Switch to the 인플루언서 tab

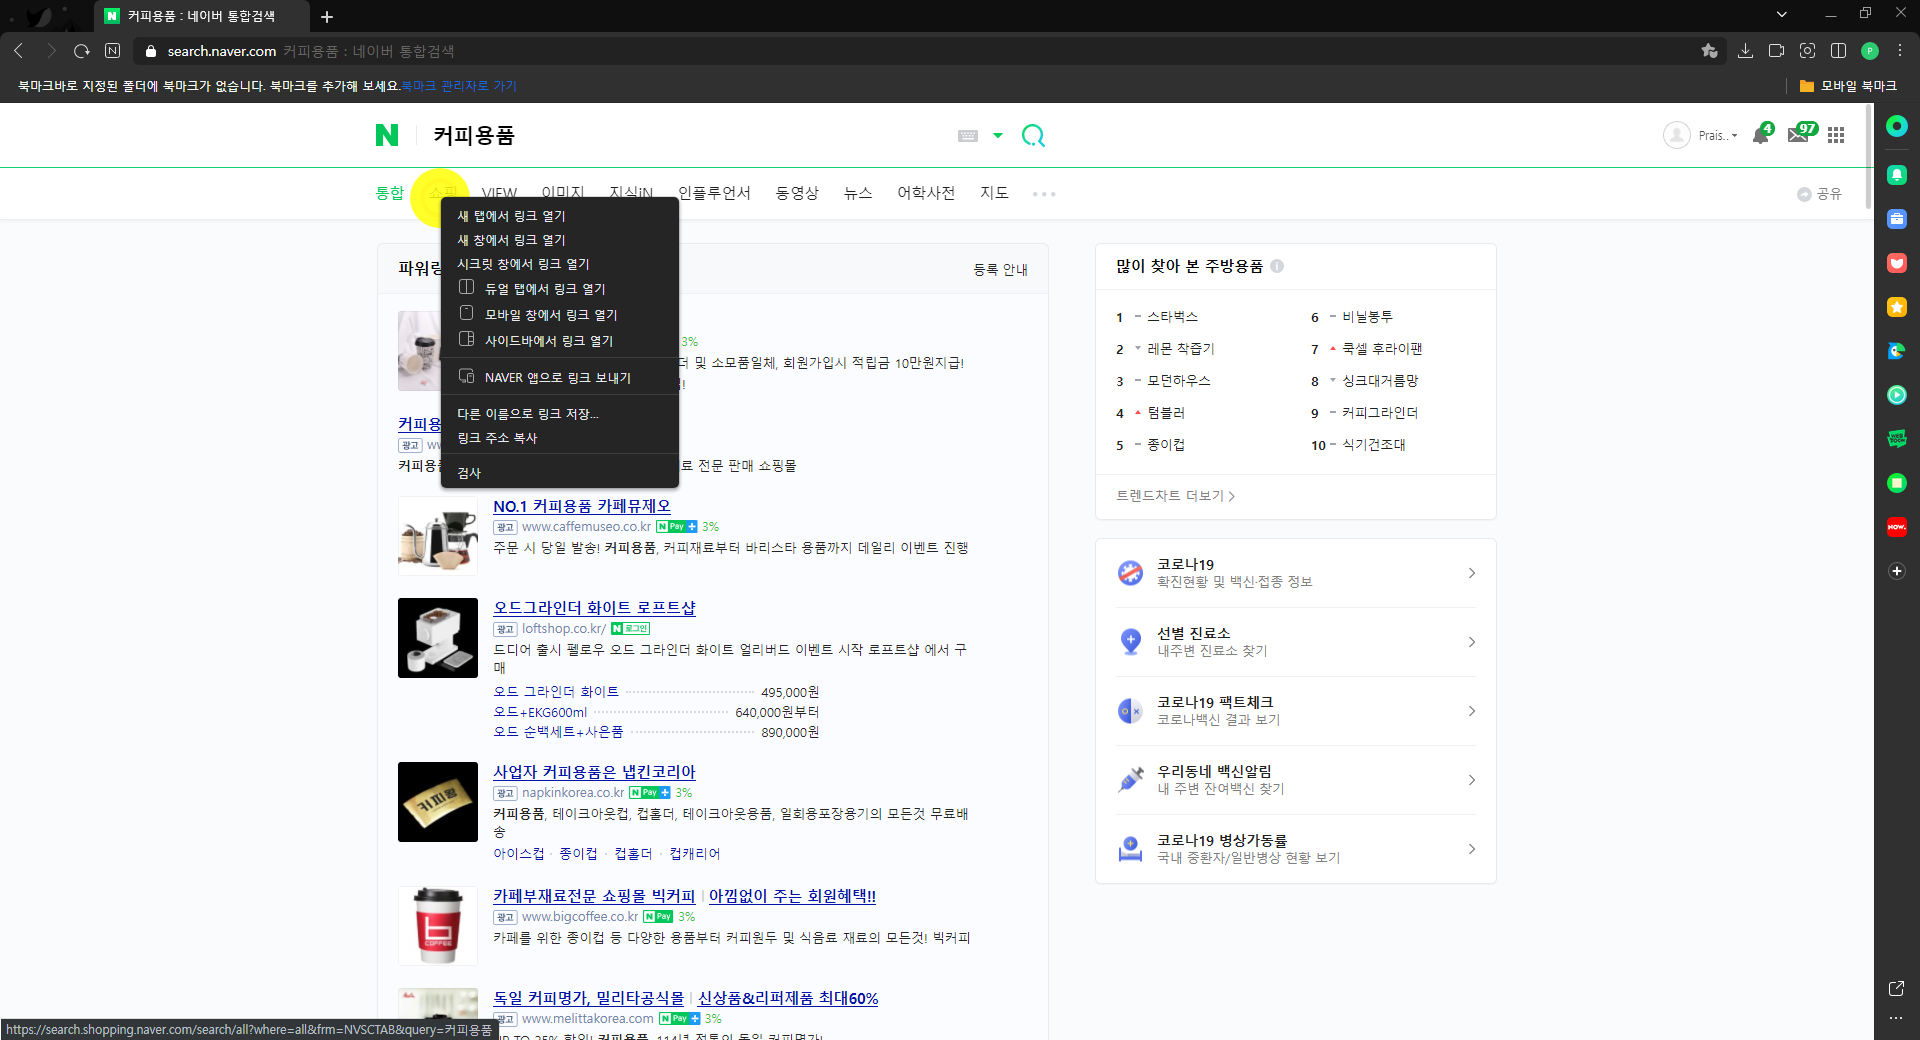[x=714, y=193]
